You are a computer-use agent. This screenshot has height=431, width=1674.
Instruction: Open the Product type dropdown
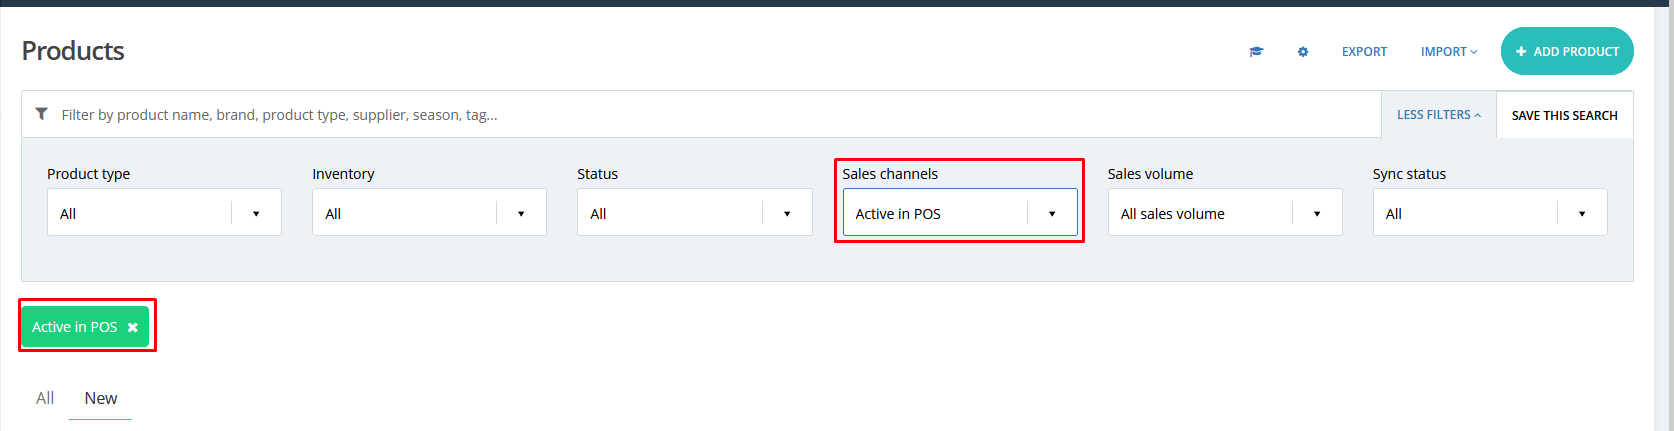(x=164, y=213)
